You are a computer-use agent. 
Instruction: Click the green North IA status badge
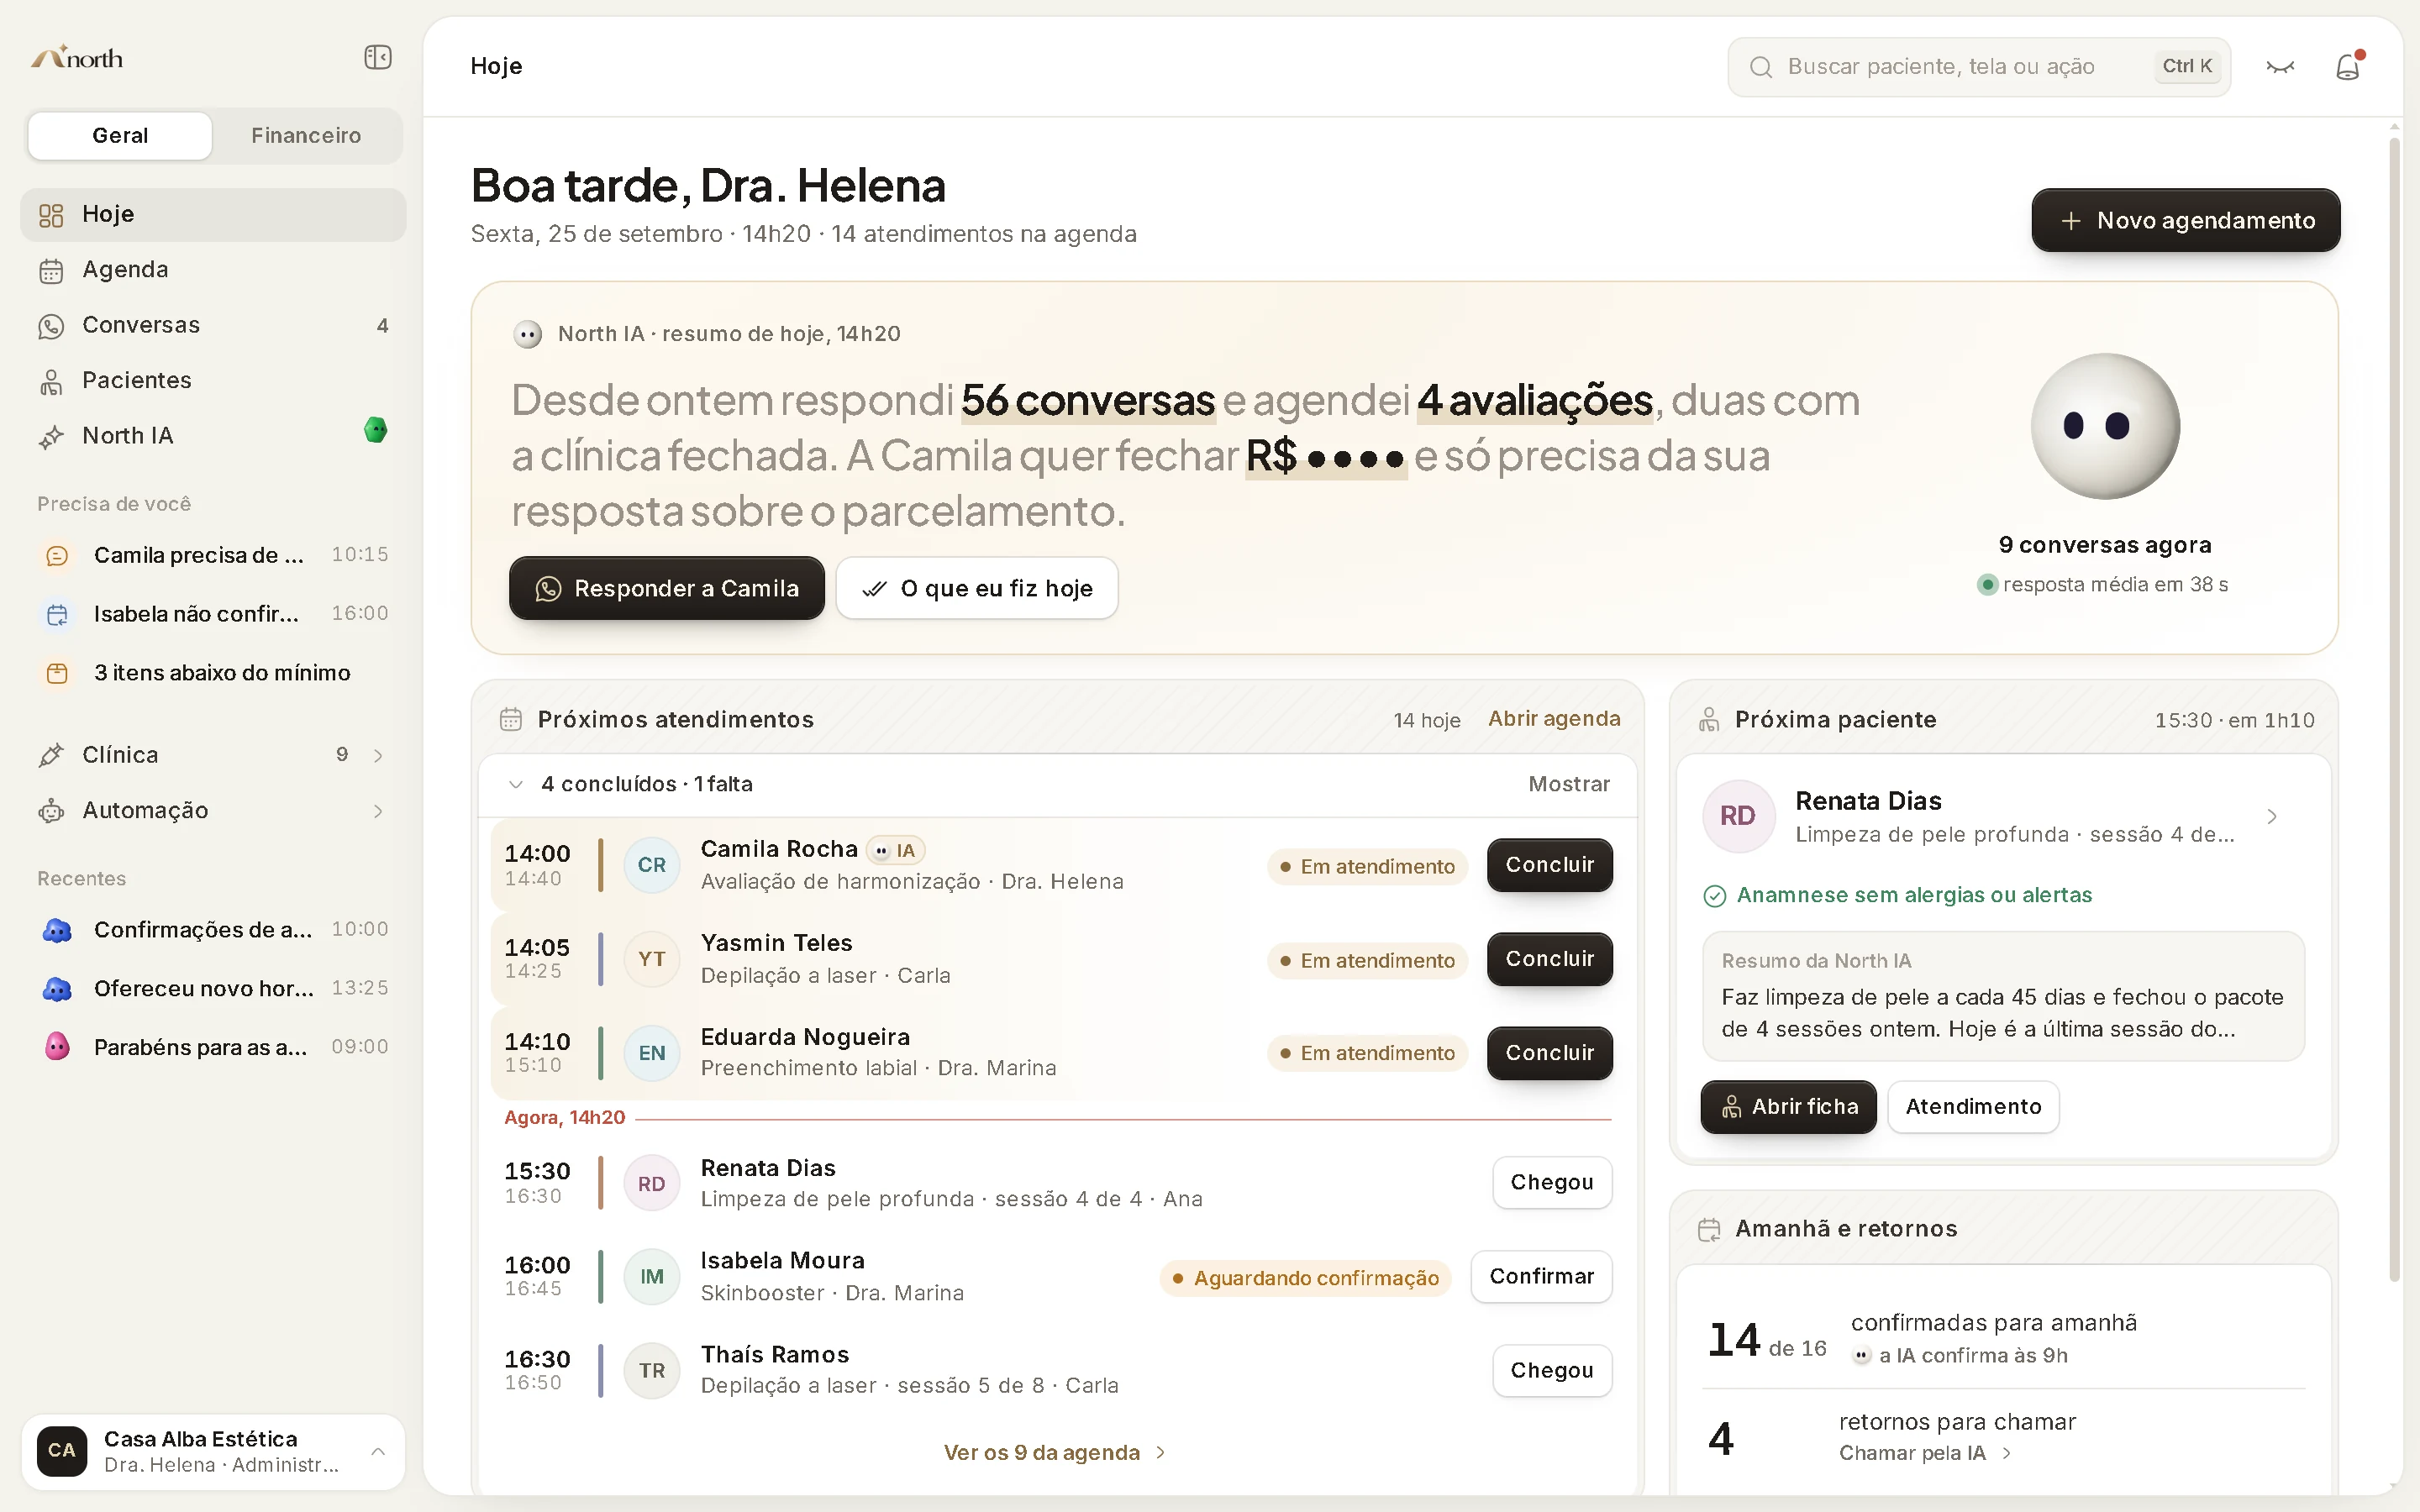pyautogui.click(x=376, y=430)
